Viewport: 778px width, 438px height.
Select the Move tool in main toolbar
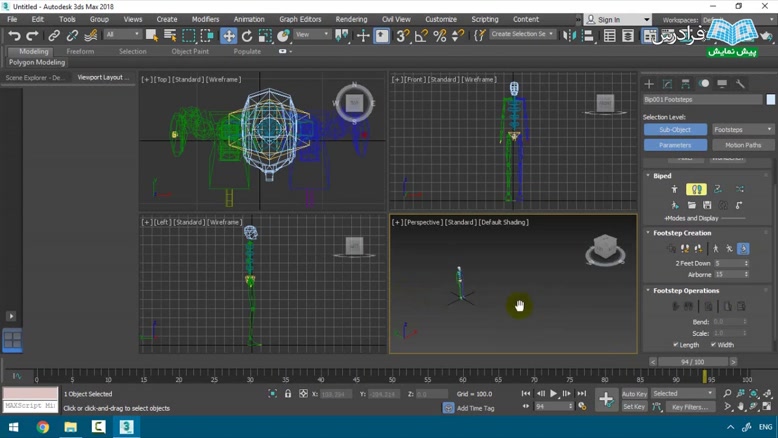[229, 36]
